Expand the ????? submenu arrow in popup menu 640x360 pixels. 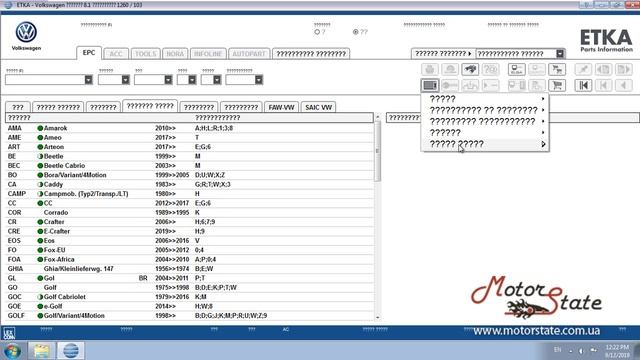pos(543,99)
